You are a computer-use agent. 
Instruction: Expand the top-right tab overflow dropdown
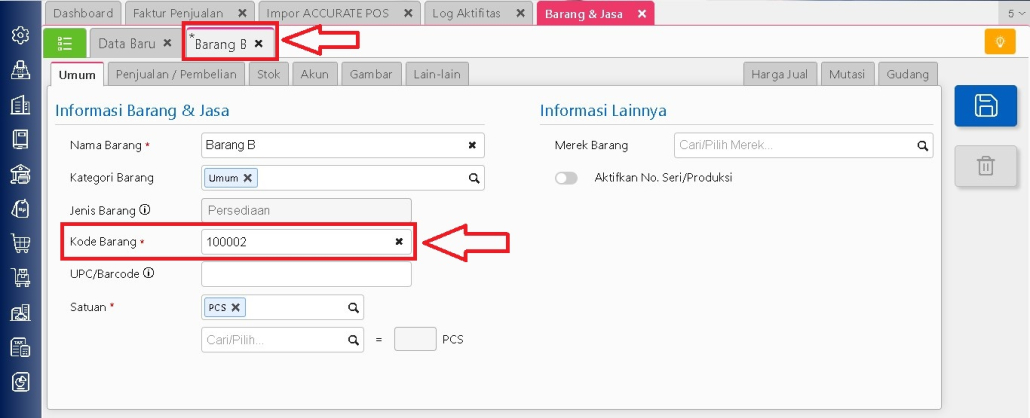[1015, 13]
